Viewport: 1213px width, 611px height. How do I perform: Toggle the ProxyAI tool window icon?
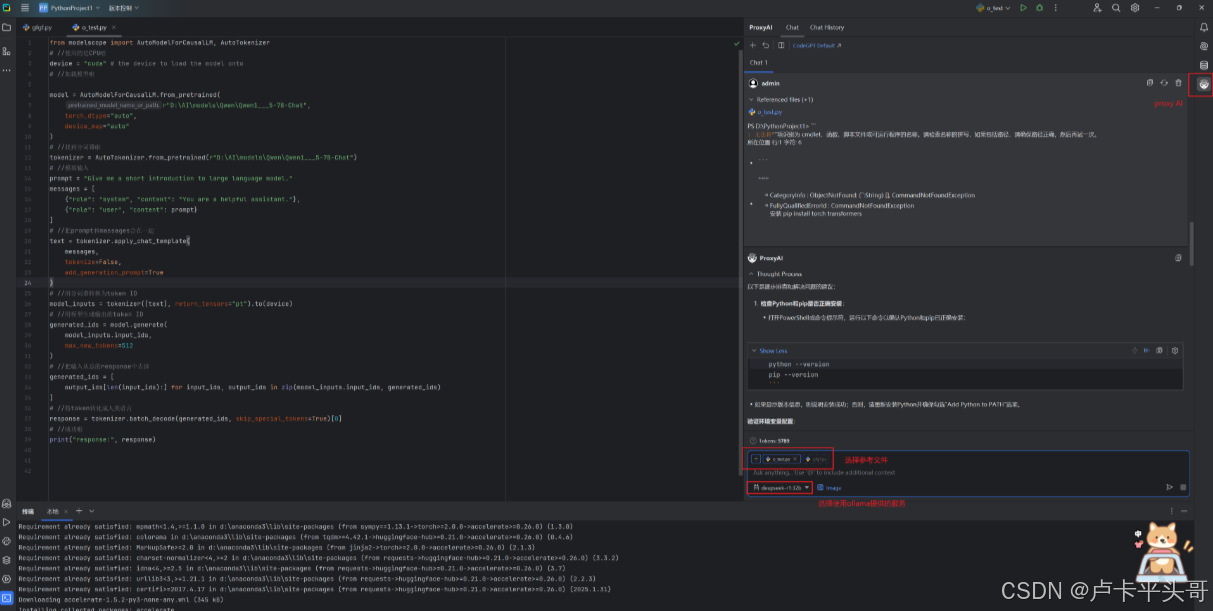(x=1203, y=85)
